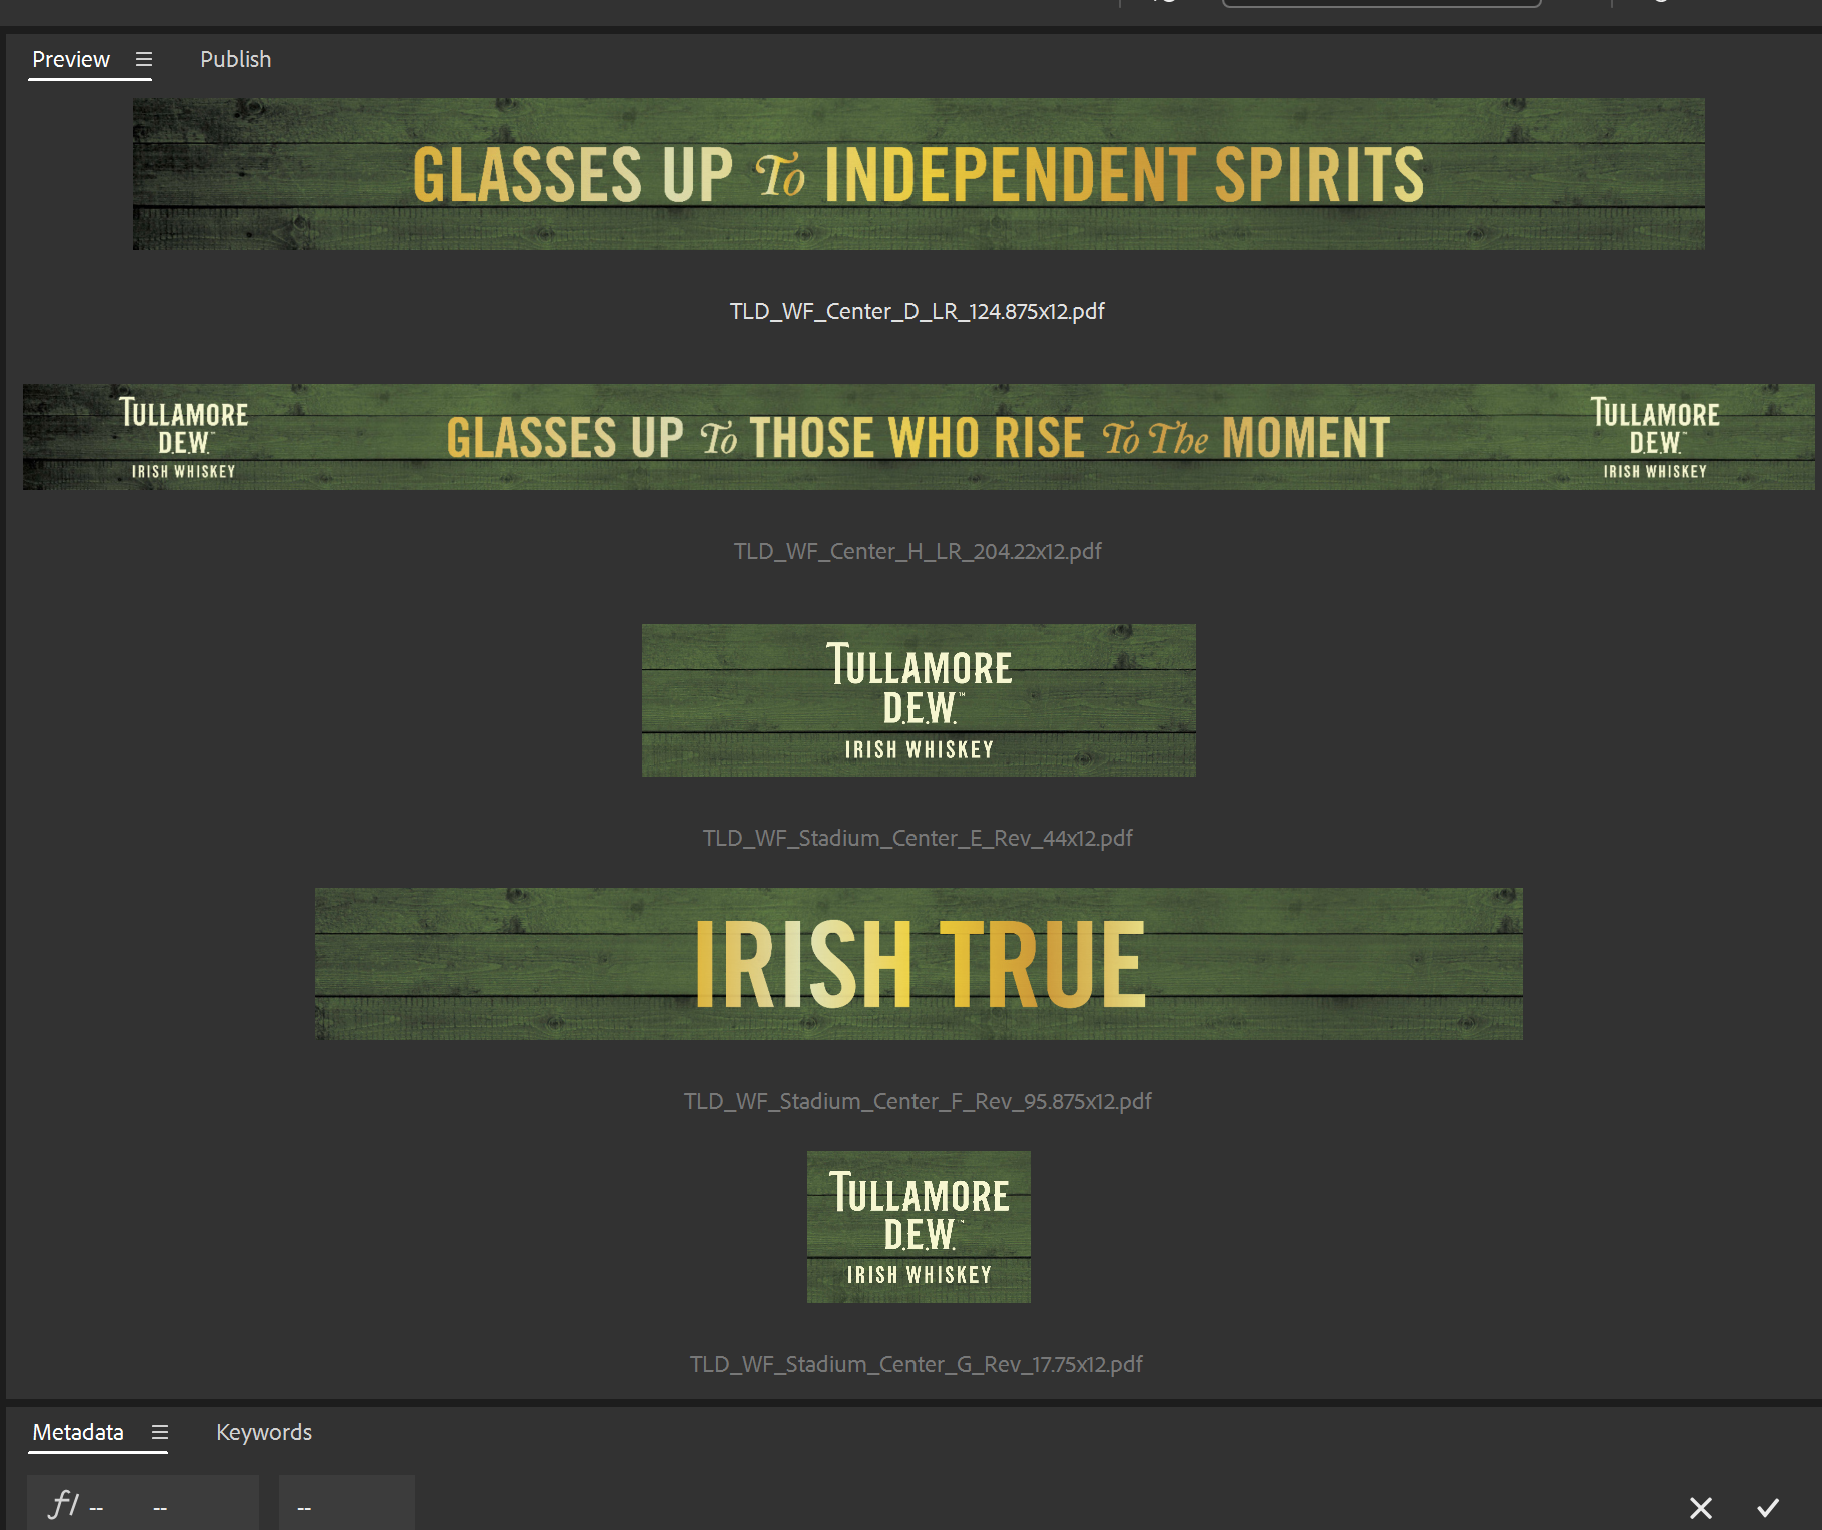The width and height of the screenshot is (1822, 1530).
Task: Click filename TLD_WF_Stadium_Center_F_Rev_95.875x12.pdf
Action: [x=917, y=1101]
